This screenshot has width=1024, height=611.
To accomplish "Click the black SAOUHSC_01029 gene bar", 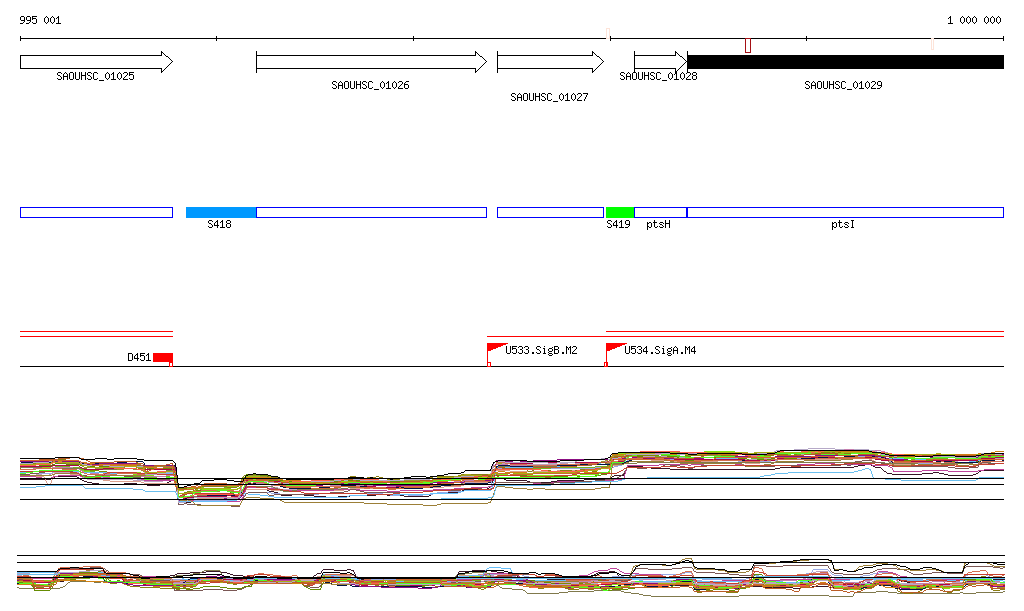I will [845, 62].
